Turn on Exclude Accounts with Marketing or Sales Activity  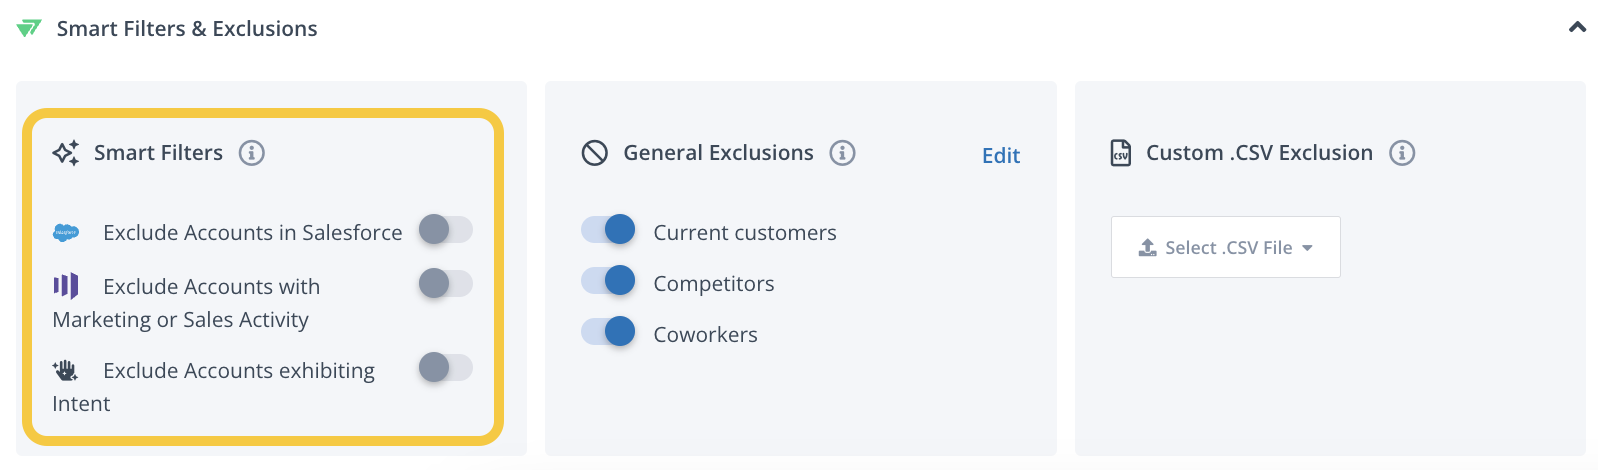pyautogui.click(x=445, y=283)
